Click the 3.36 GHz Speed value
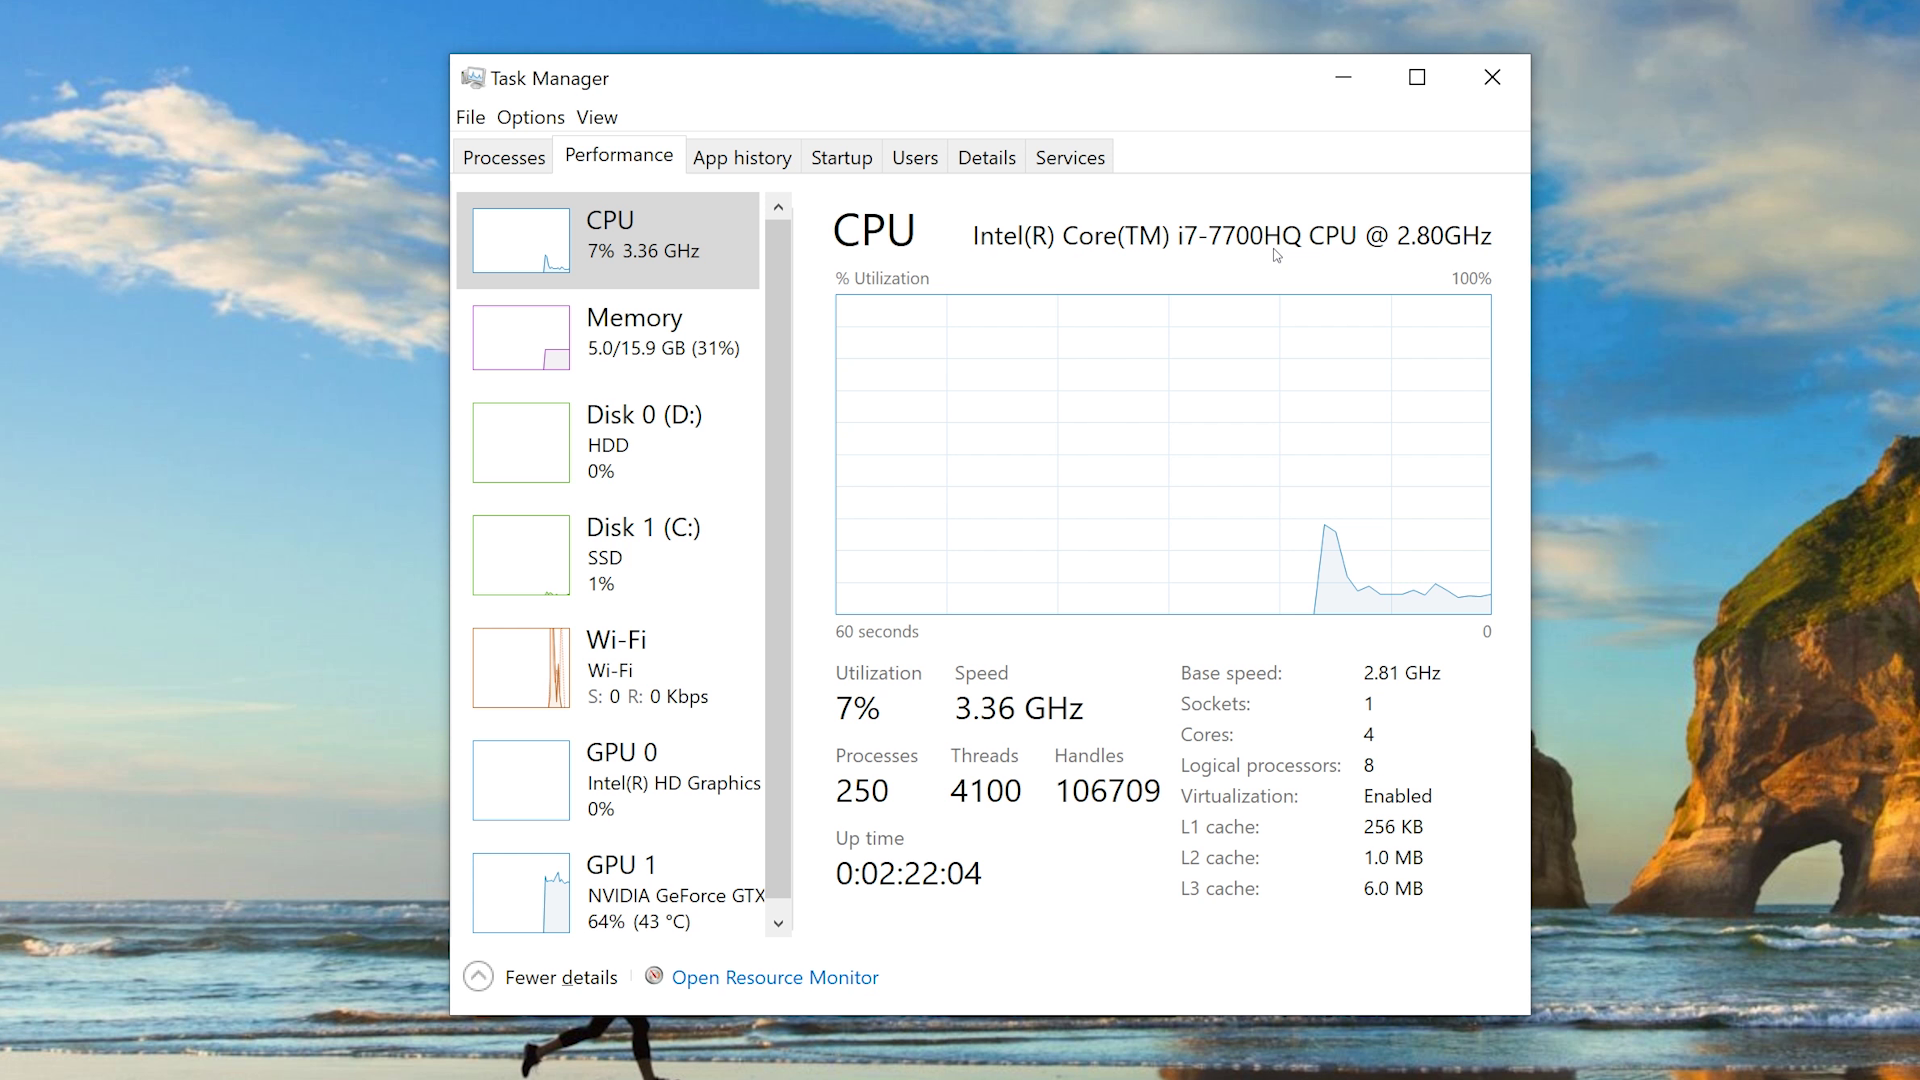The width and height of the screenshot is (1920, 1080). coord(1019,708)
